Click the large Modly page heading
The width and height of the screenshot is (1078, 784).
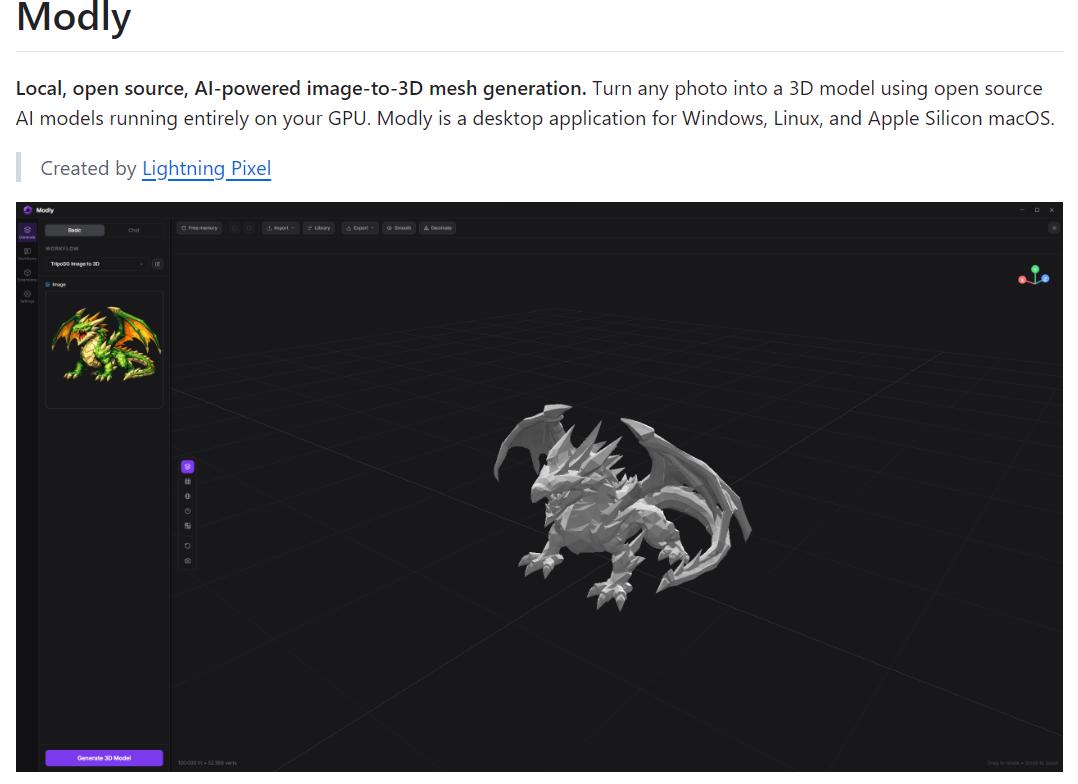(x=74, y=17)
